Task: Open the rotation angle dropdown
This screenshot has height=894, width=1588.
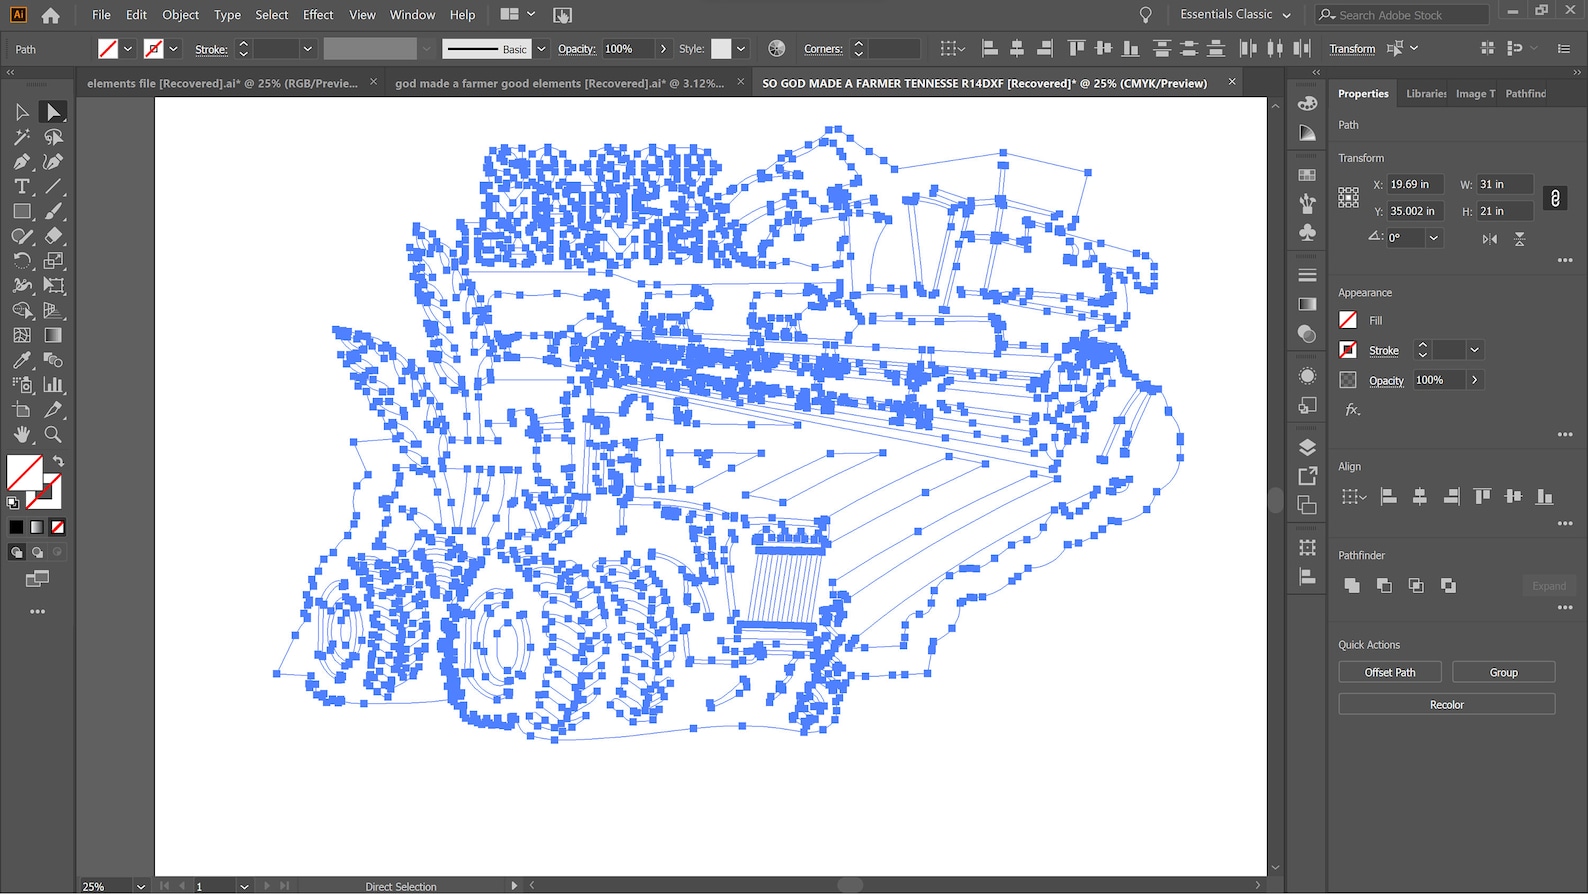Action: 1433,238
